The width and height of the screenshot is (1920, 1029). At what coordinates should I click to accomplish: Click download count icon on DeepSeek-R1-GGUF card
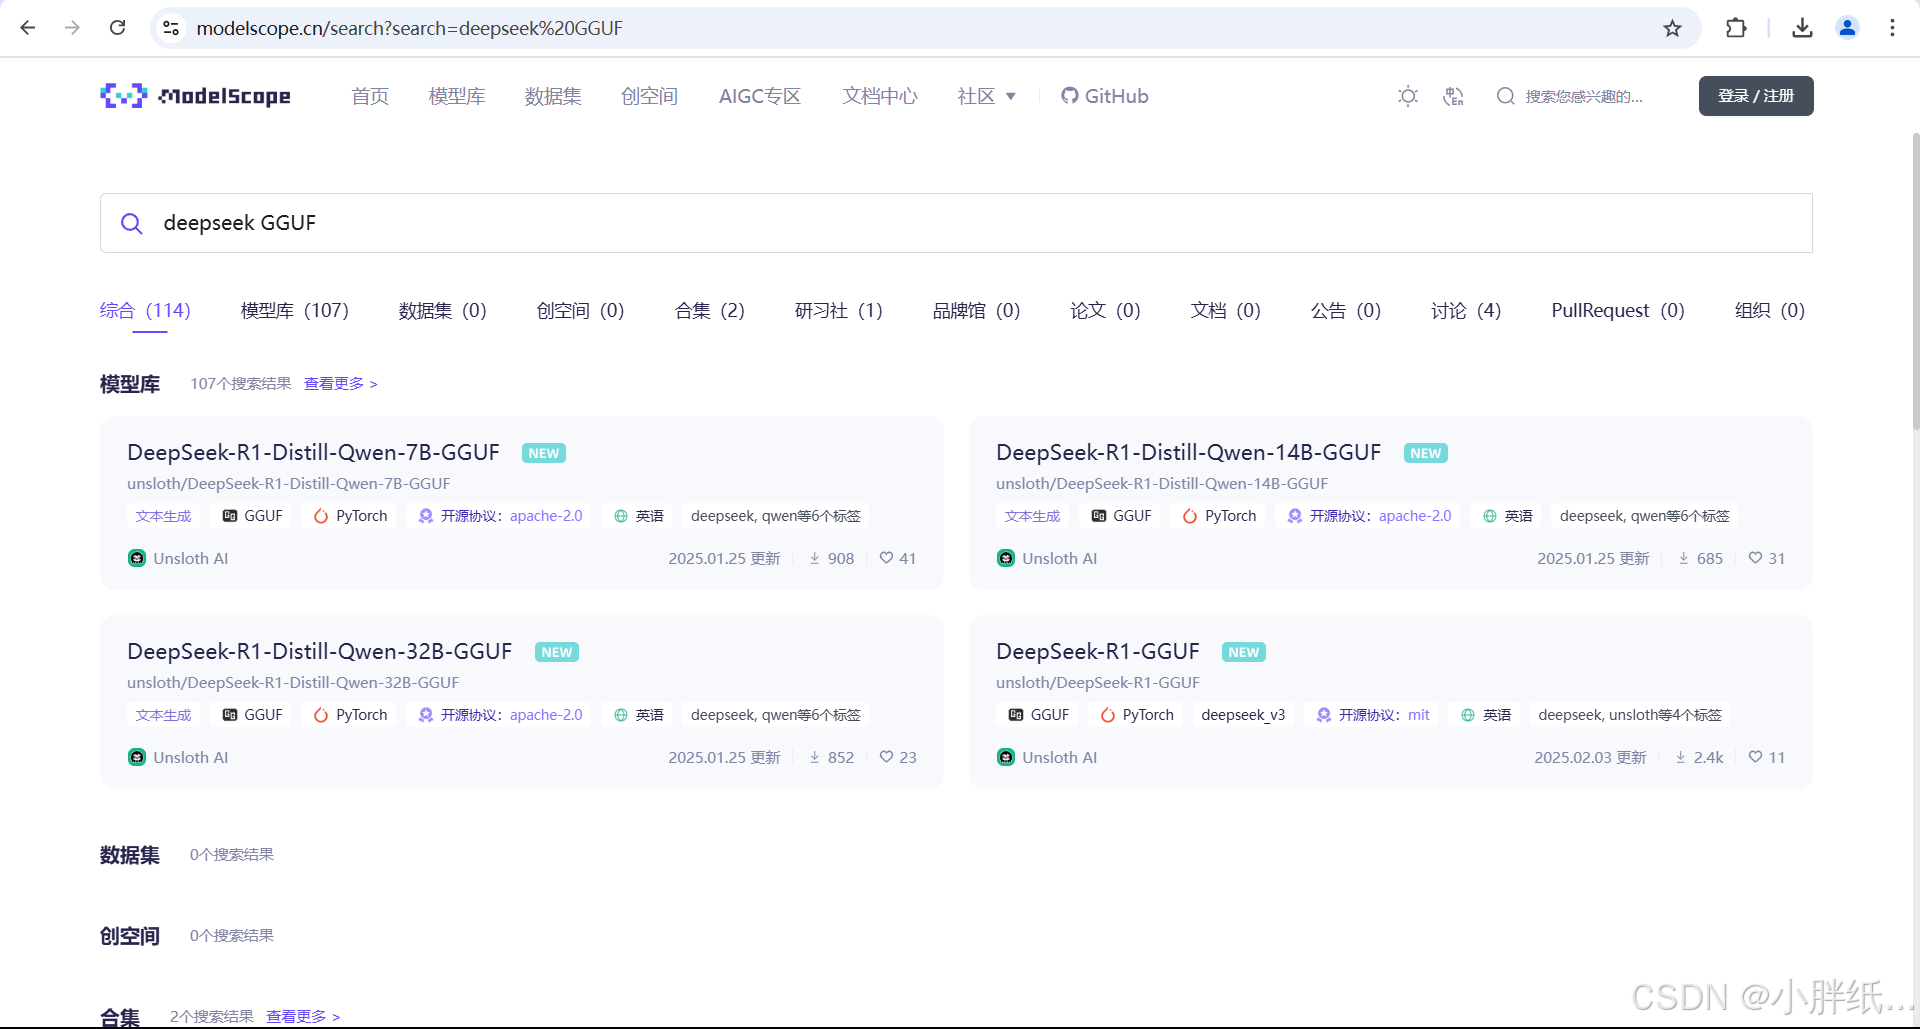[1681, 757]
